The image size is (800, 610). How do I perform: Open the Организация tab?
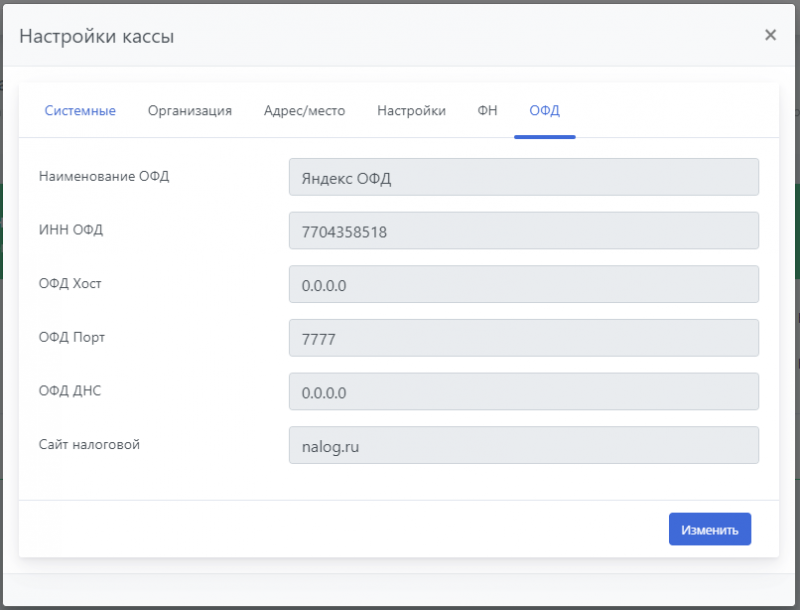190,111
